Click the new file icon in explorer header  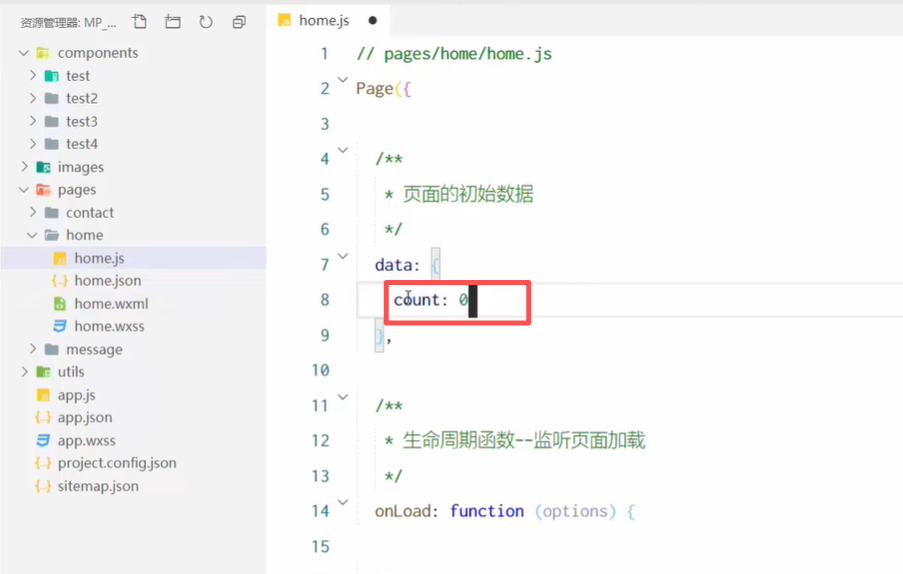139,22
